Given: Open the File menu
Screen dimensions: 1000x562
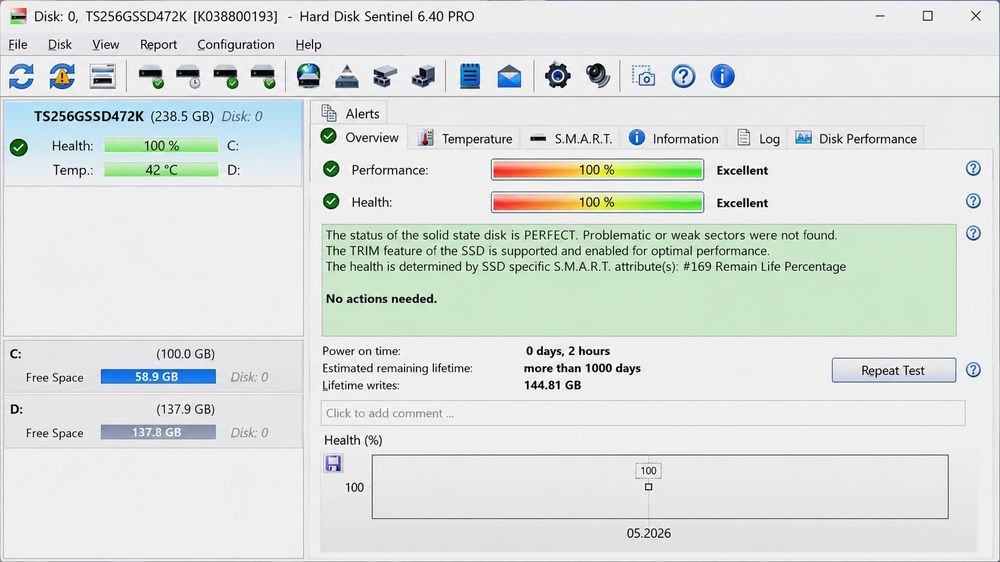Looking at the screenshot, I should (x=18, y=45).
